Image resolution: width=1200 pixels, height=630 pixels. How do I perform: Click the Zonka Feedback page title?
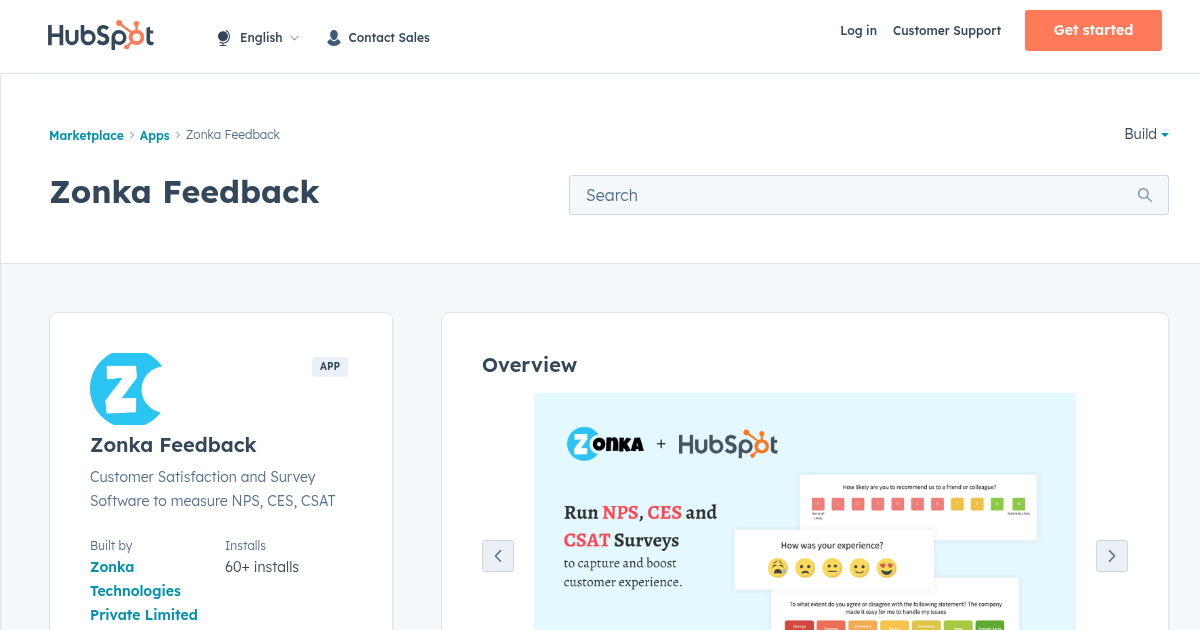[185, 192]
